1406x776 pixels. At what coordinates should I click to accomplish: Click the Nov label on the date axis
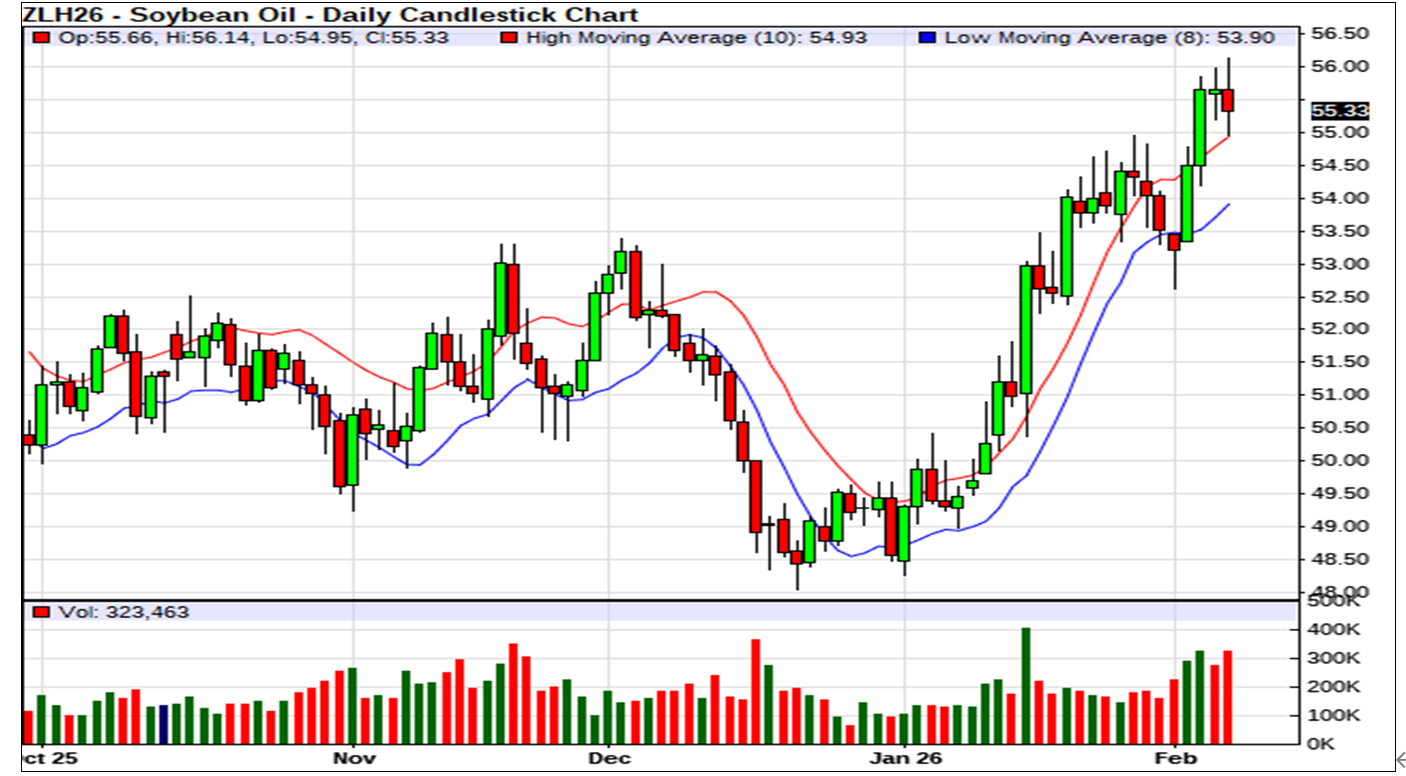(x=353, y=758)
